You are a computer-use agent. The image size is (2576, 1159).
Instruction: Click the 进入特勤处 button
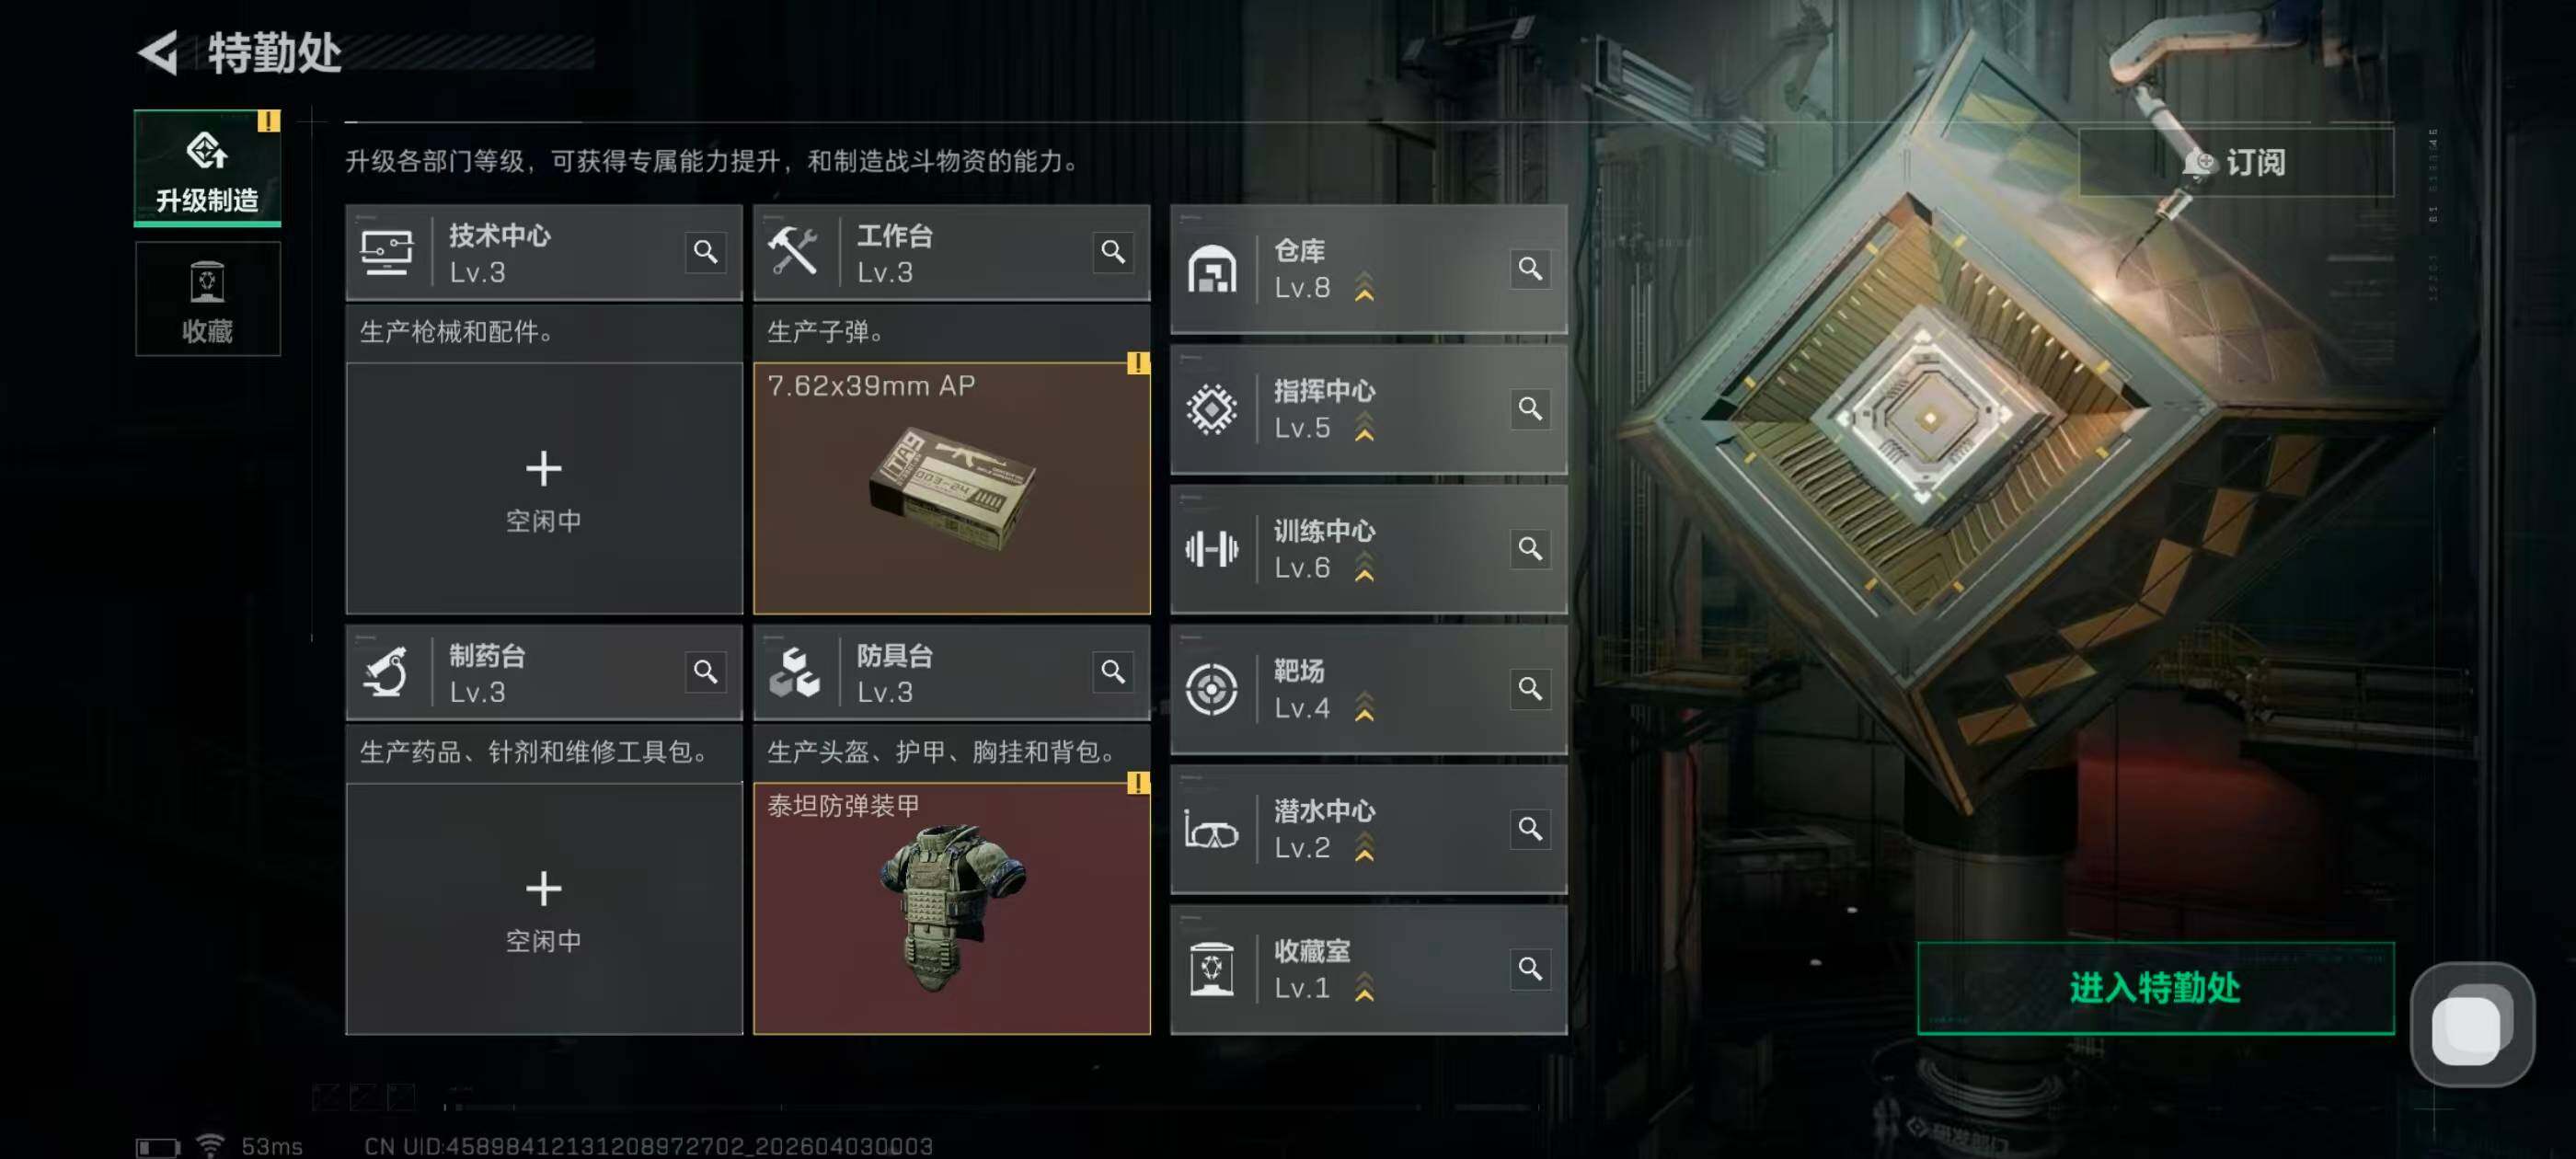[x=2155, y=988]
